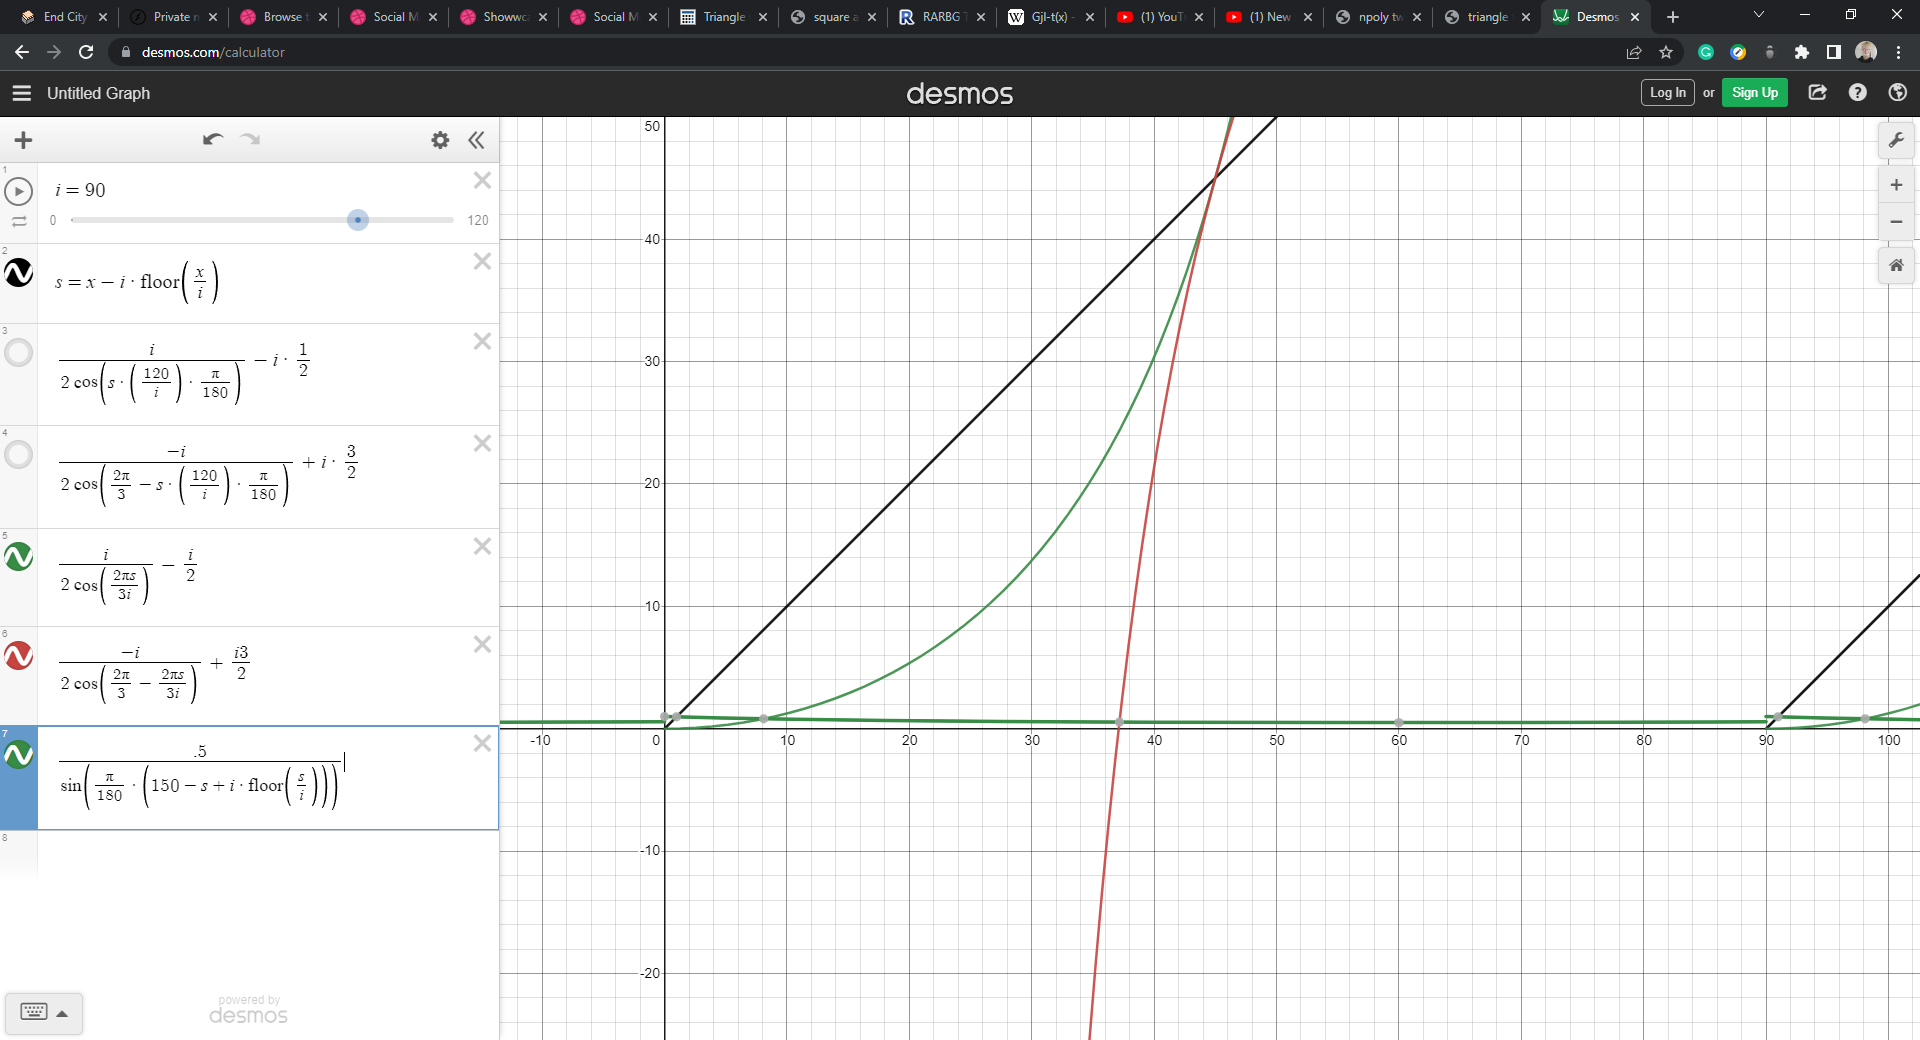Zoom in on the graph
The width and height of the screenshot is (1920, 1040).
click(x=1895, y=185)
